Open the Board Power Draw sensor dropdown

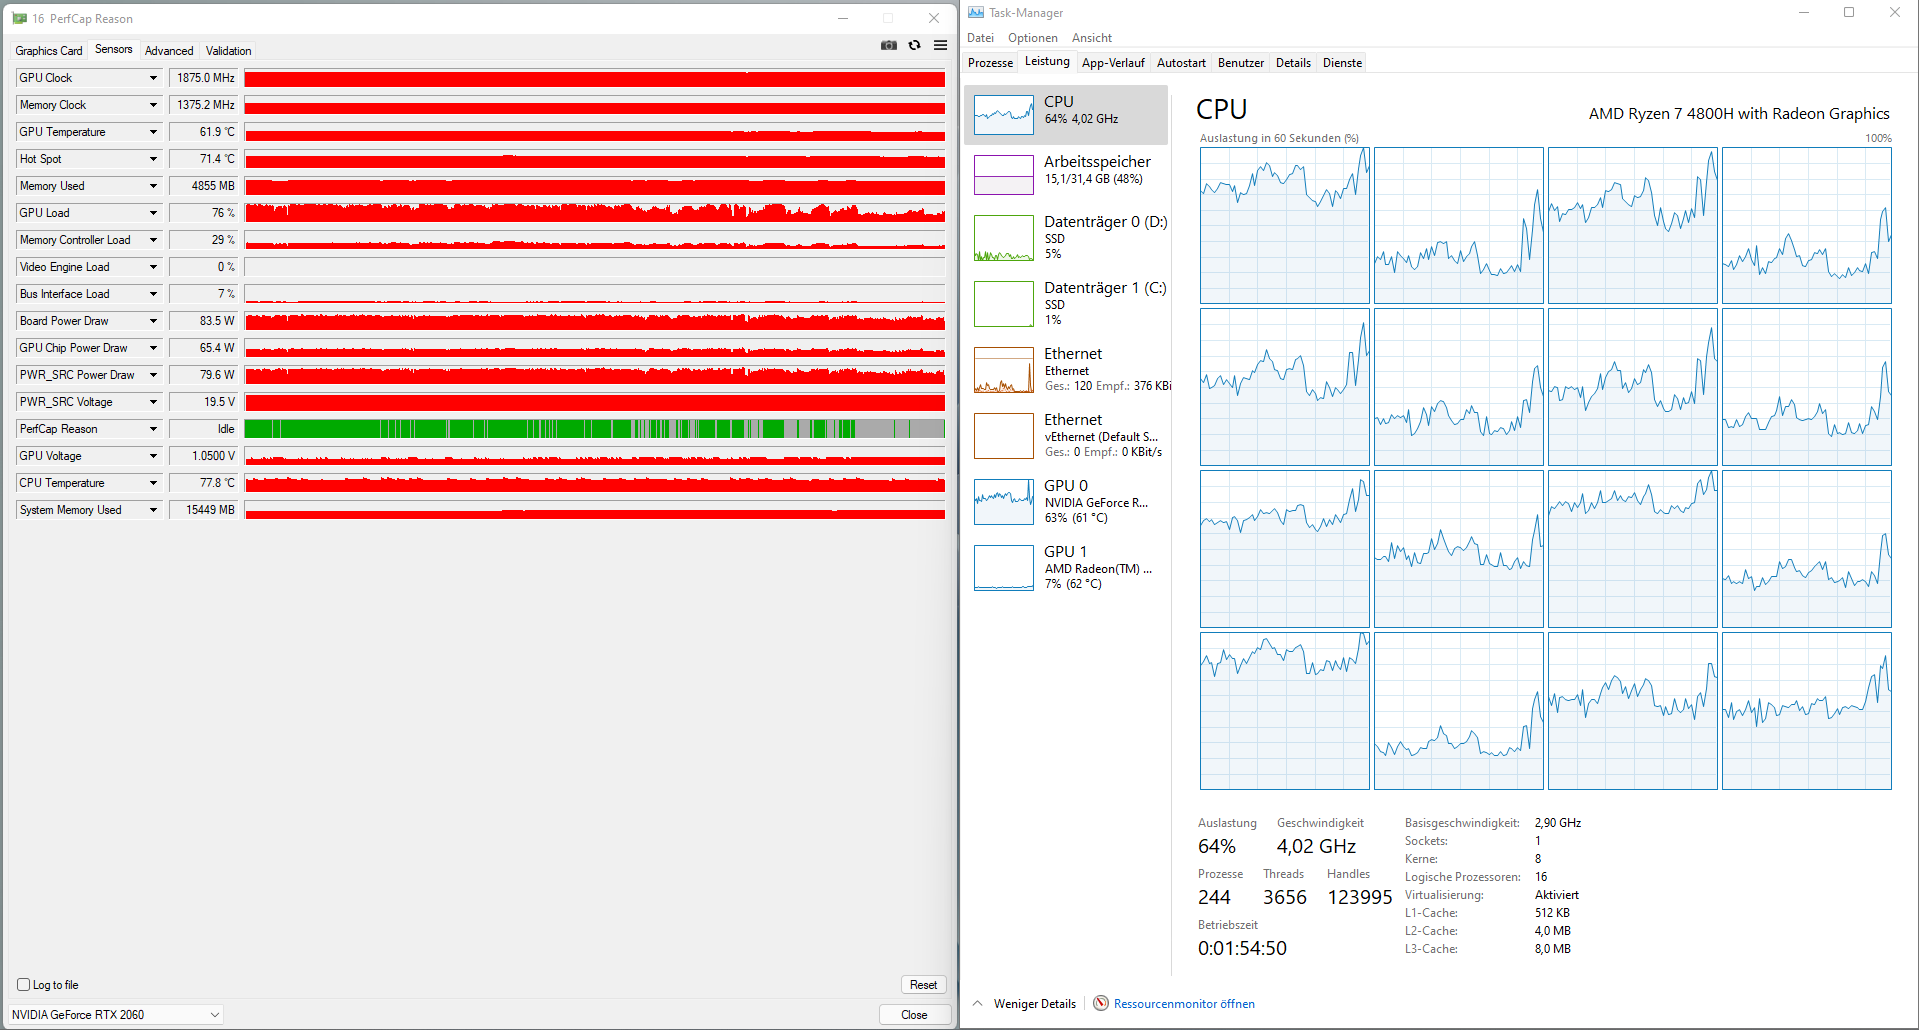pos(154,321)
